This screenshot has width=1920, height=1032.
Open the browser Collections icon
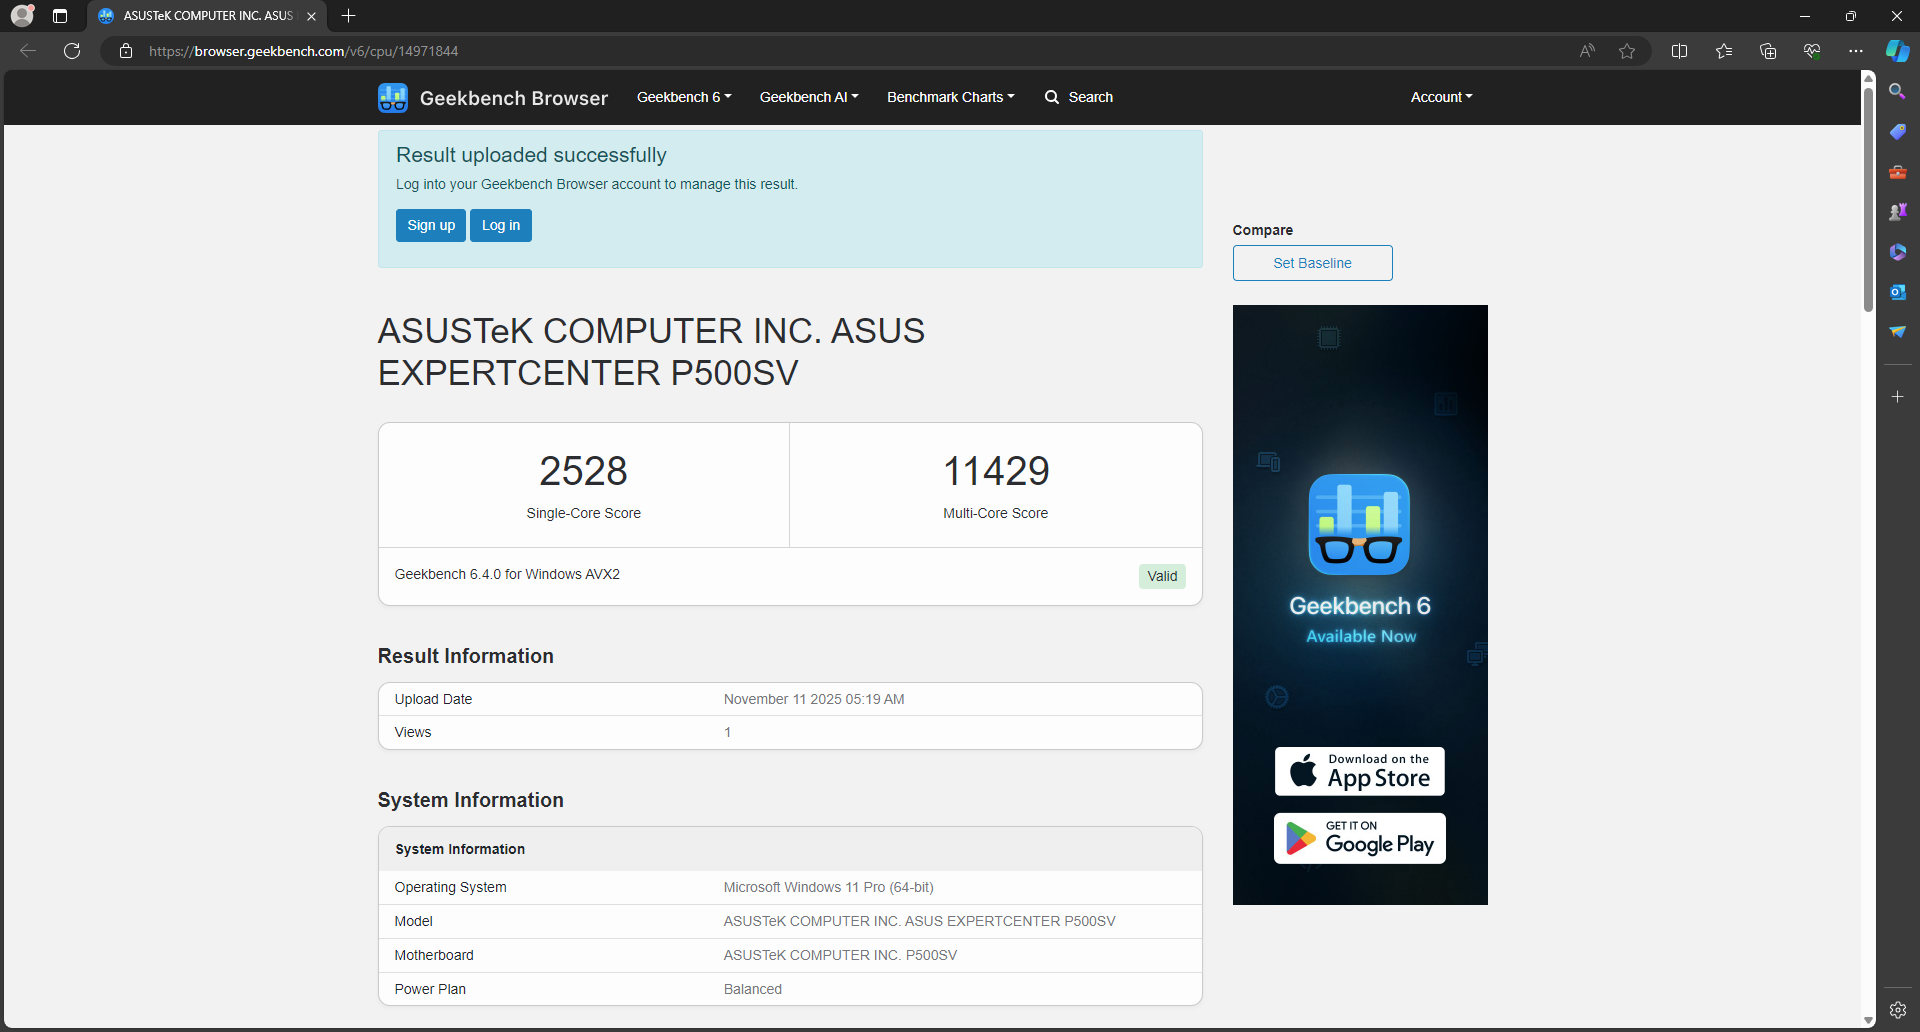pyautogui.click(x=1767, y=51)
